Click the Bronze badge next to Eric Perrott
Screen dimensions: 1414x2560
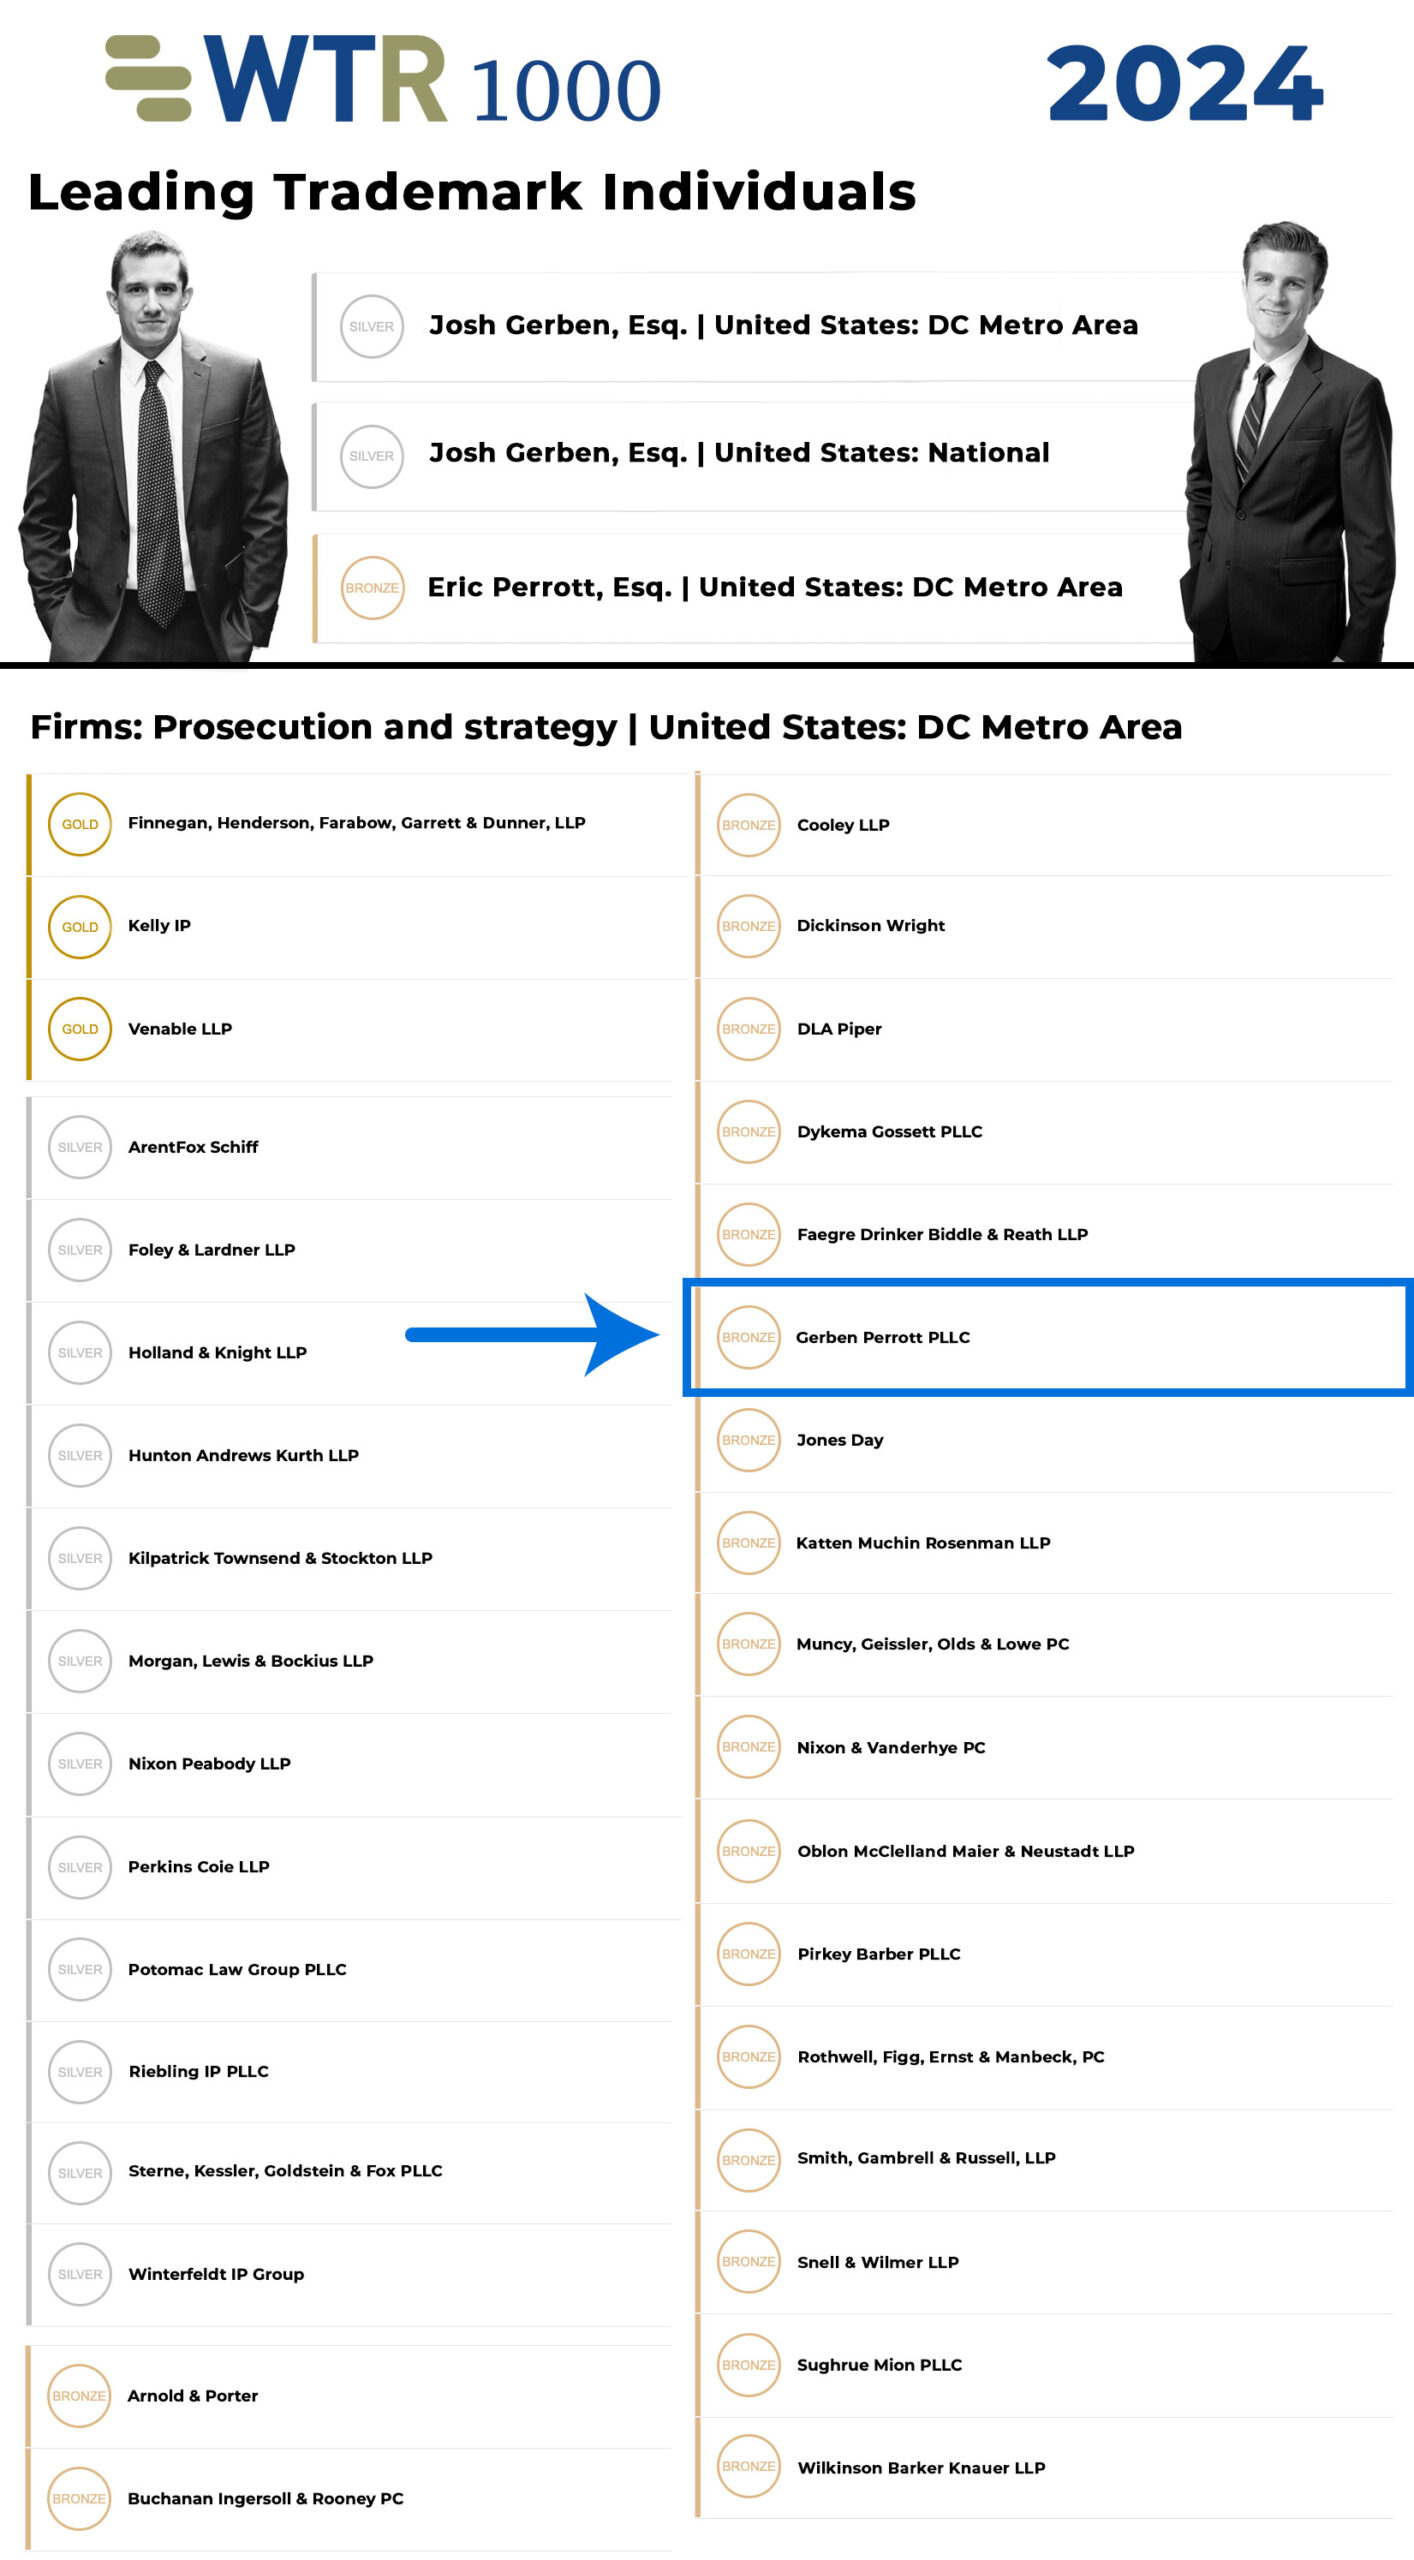tap(372, 588)
